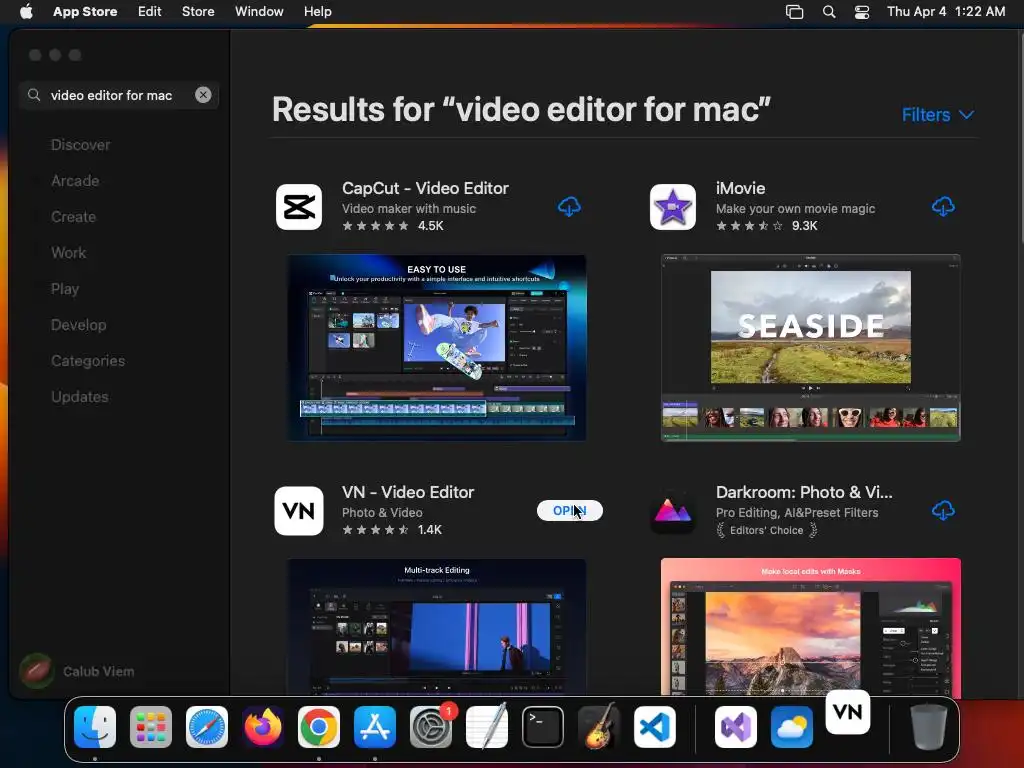The width and height of the screenshot is (1024, 768).
Task: View the VN Multi-track Editing screenshot
Action: pos(436,627)
